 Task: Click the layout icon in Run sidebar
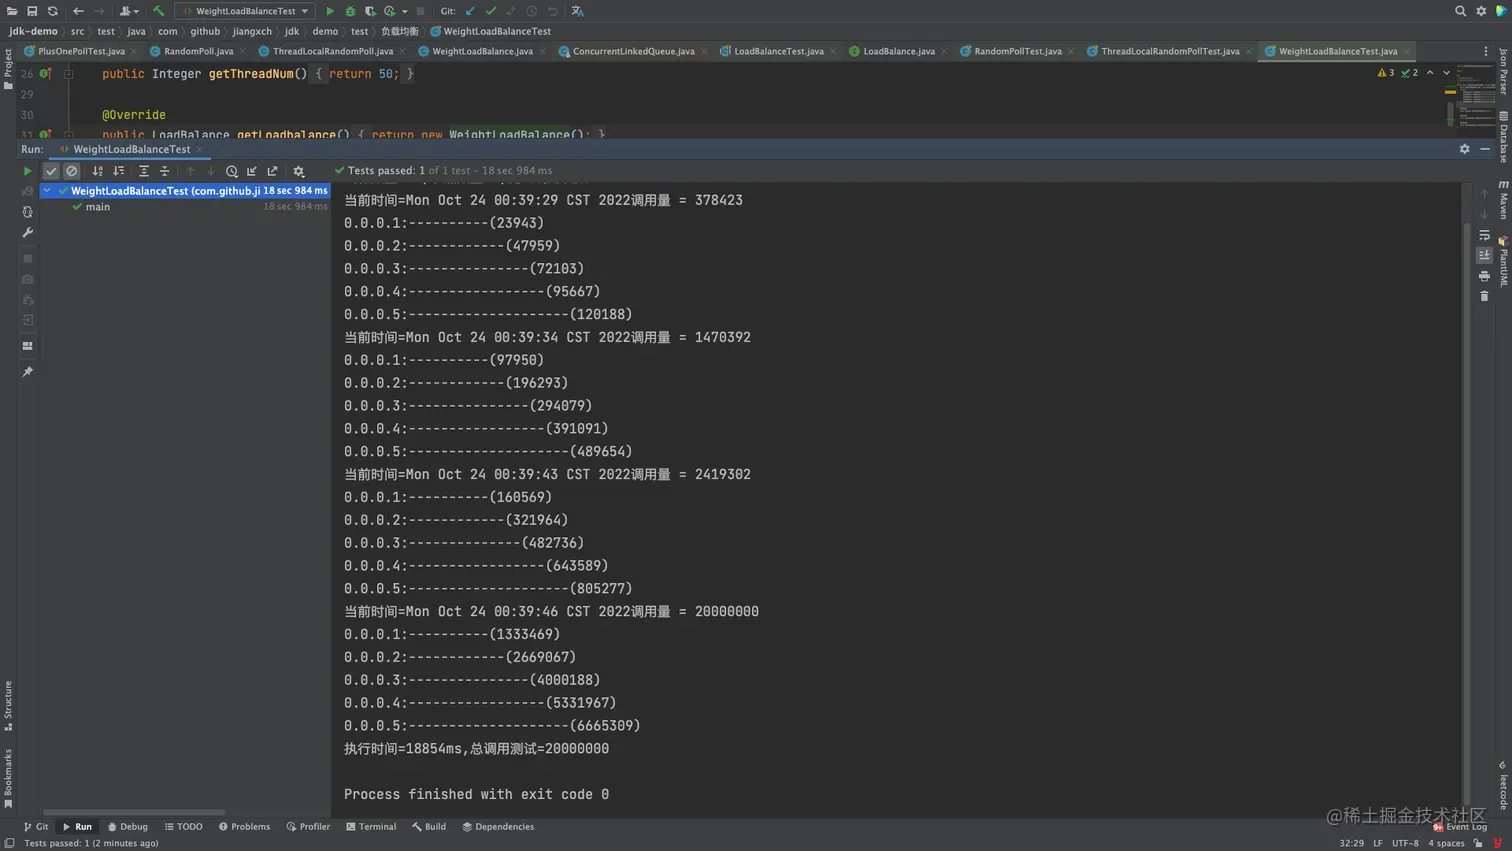click(x=27, y=346)
